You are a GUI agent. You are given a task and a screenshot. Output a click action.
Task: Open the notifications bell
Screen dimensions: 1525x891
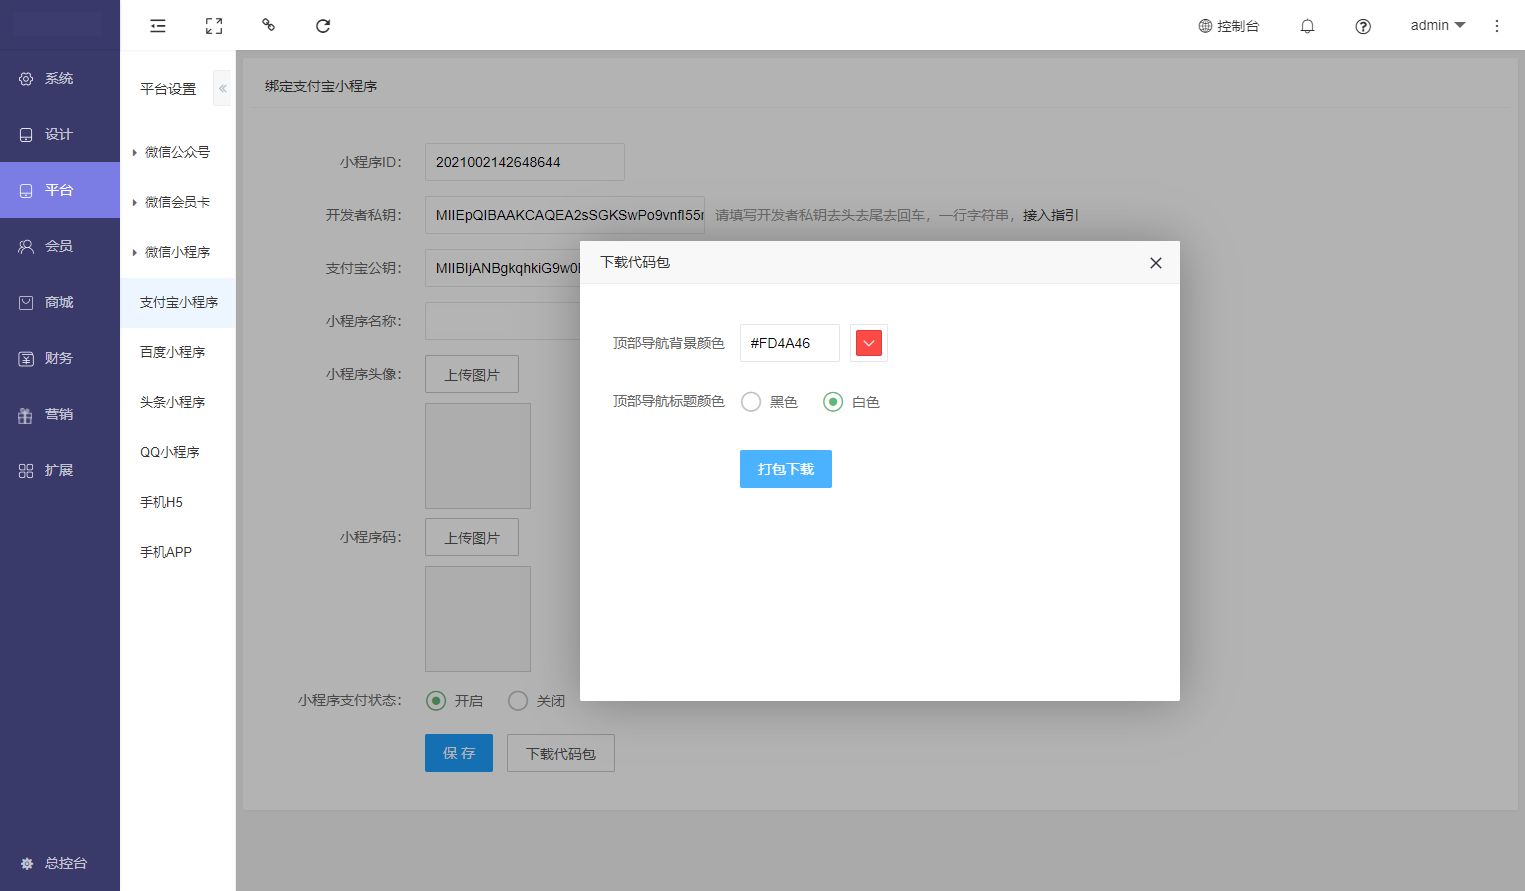tap(1307, 26)
